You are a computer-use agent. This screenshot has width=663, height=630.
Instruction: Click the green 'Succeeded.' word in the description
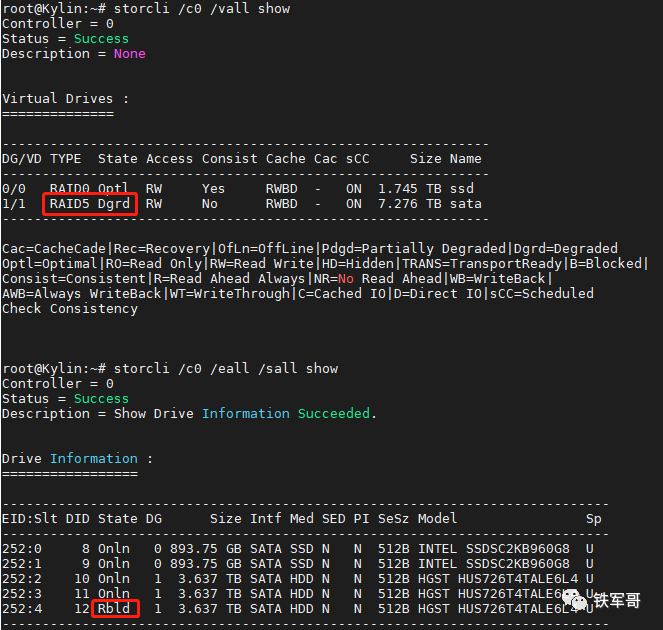(x=337, y=414)
